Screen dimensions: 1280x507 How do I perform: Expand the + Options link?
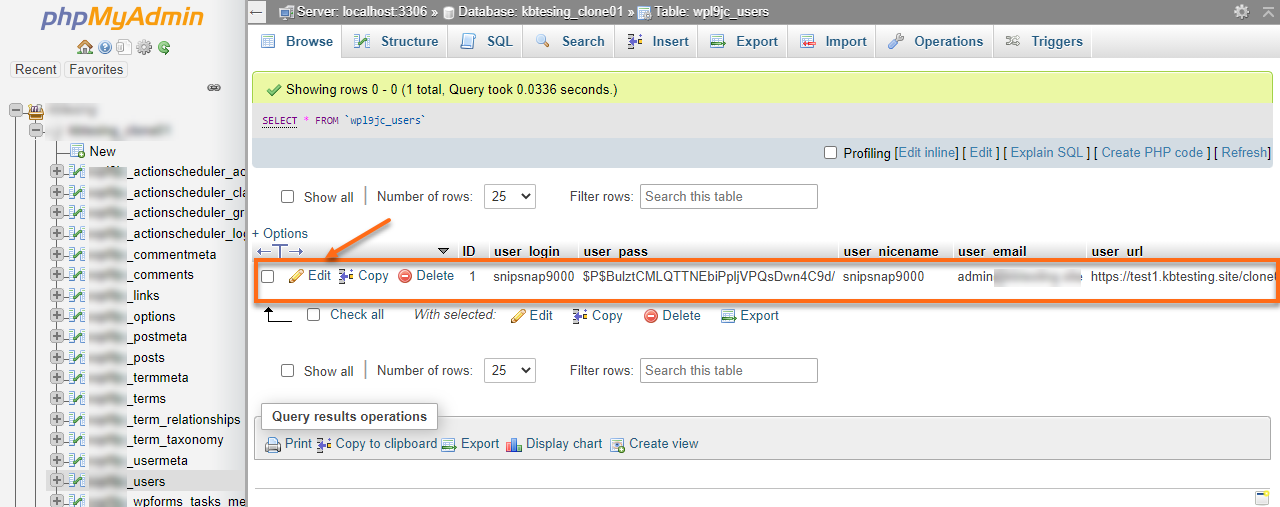[x=280, y=233]
